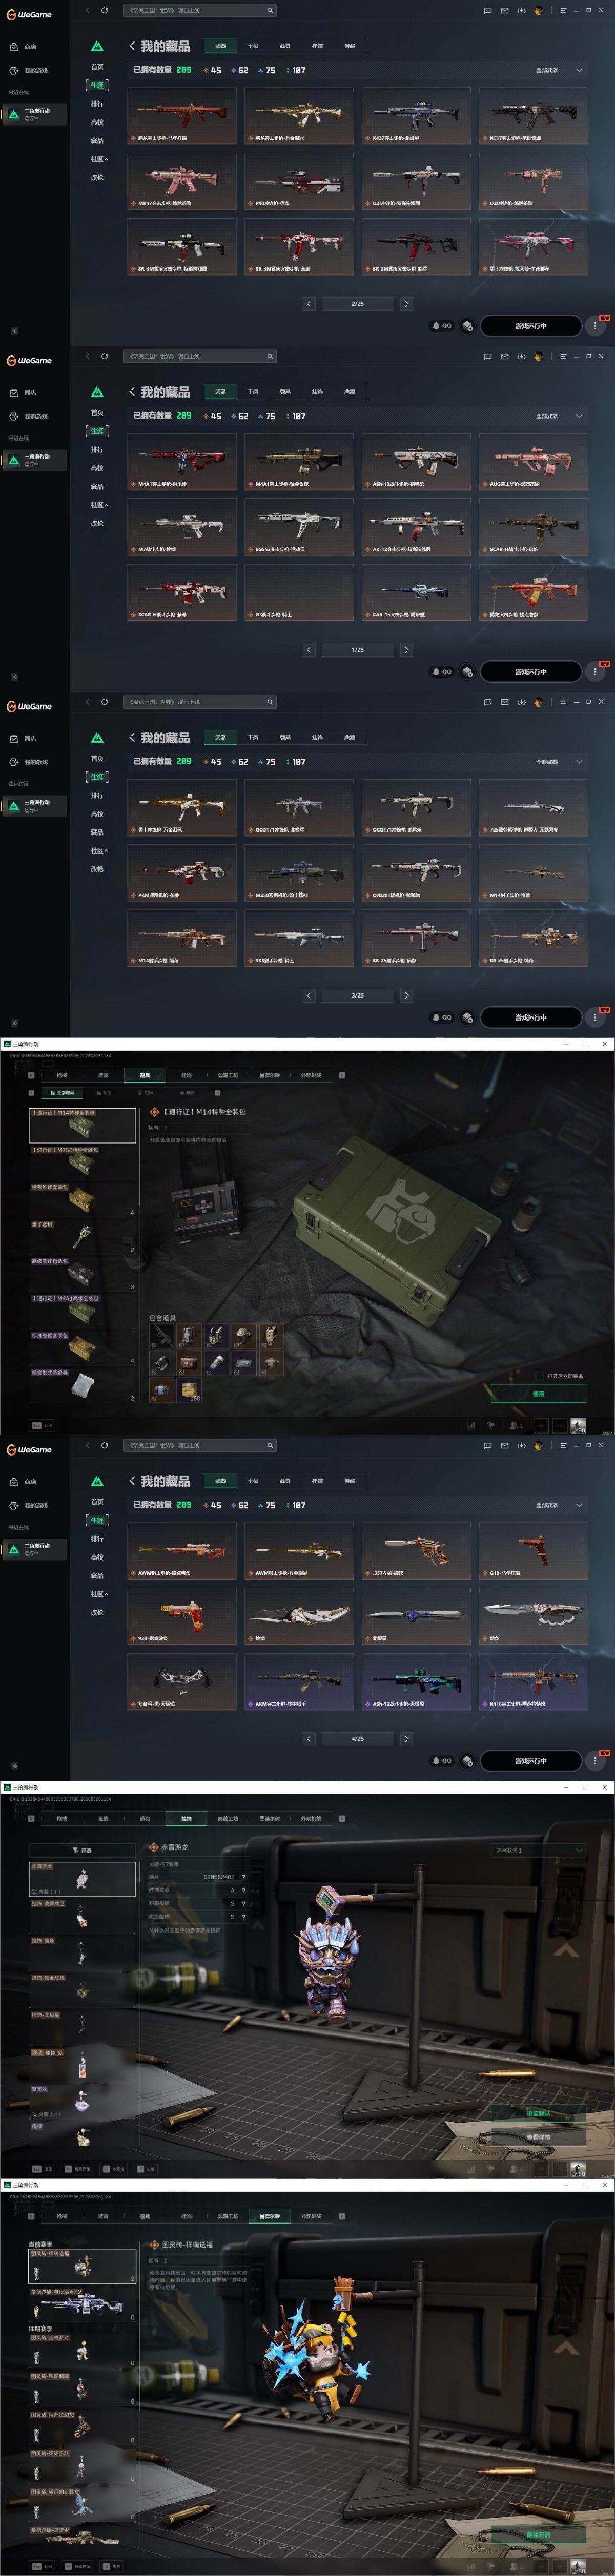The height and width of the screenshot is (2576, 615).
Task: Click the 游戏运行中 button on page 2/25
Action: (530, 325)
